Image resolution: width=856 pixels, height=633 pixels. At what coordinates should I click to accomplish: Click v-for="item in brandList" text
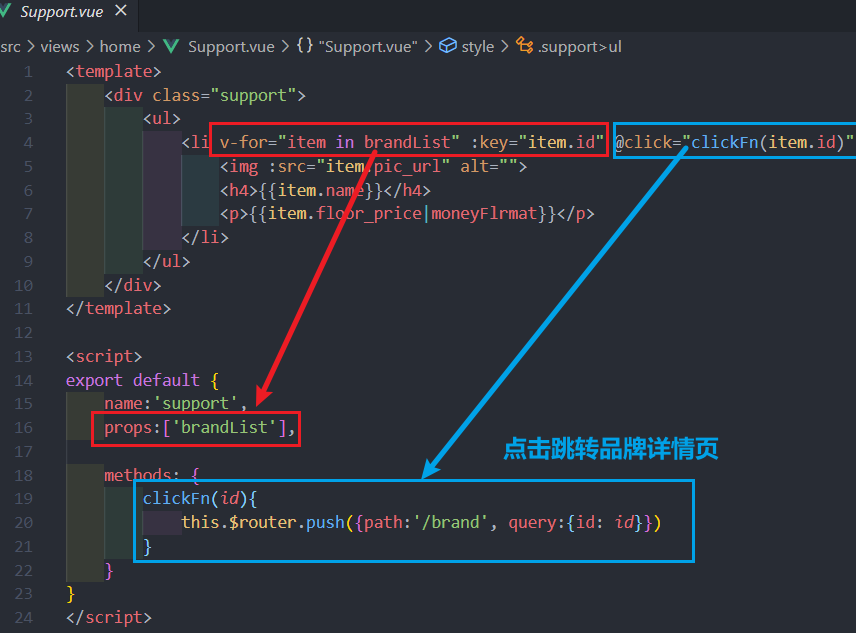tap(340, 142)
